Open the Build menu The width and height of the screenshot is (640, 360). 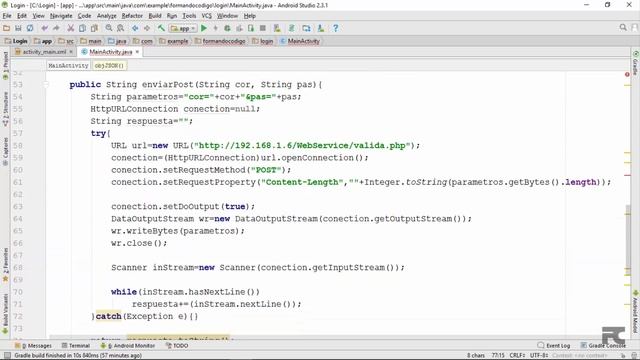pyautogui.click(x=155, y=16)
